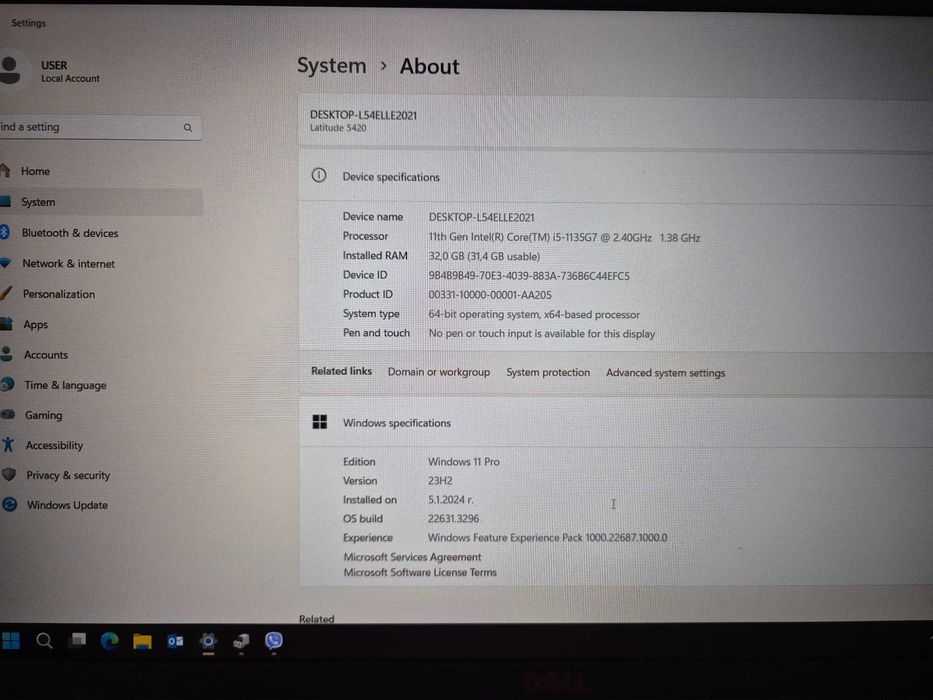Click the Gaming controller icon in sidebar
Screen dimensions: 933x700
click(x=8, y=414)
